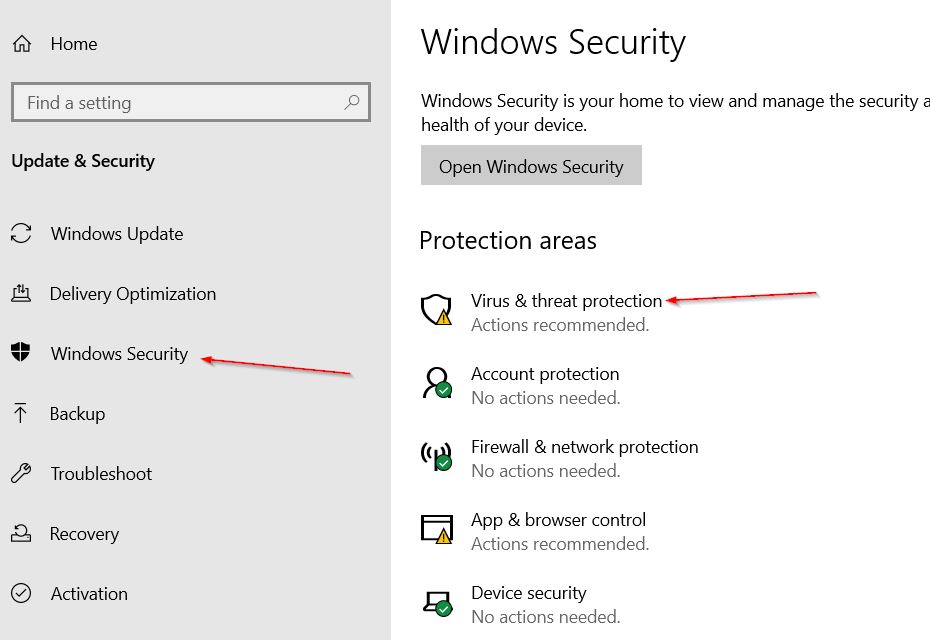Click the Activation checkmark circle icon
This screenshot has width=930, height=640.
click(x=21, y=593)
